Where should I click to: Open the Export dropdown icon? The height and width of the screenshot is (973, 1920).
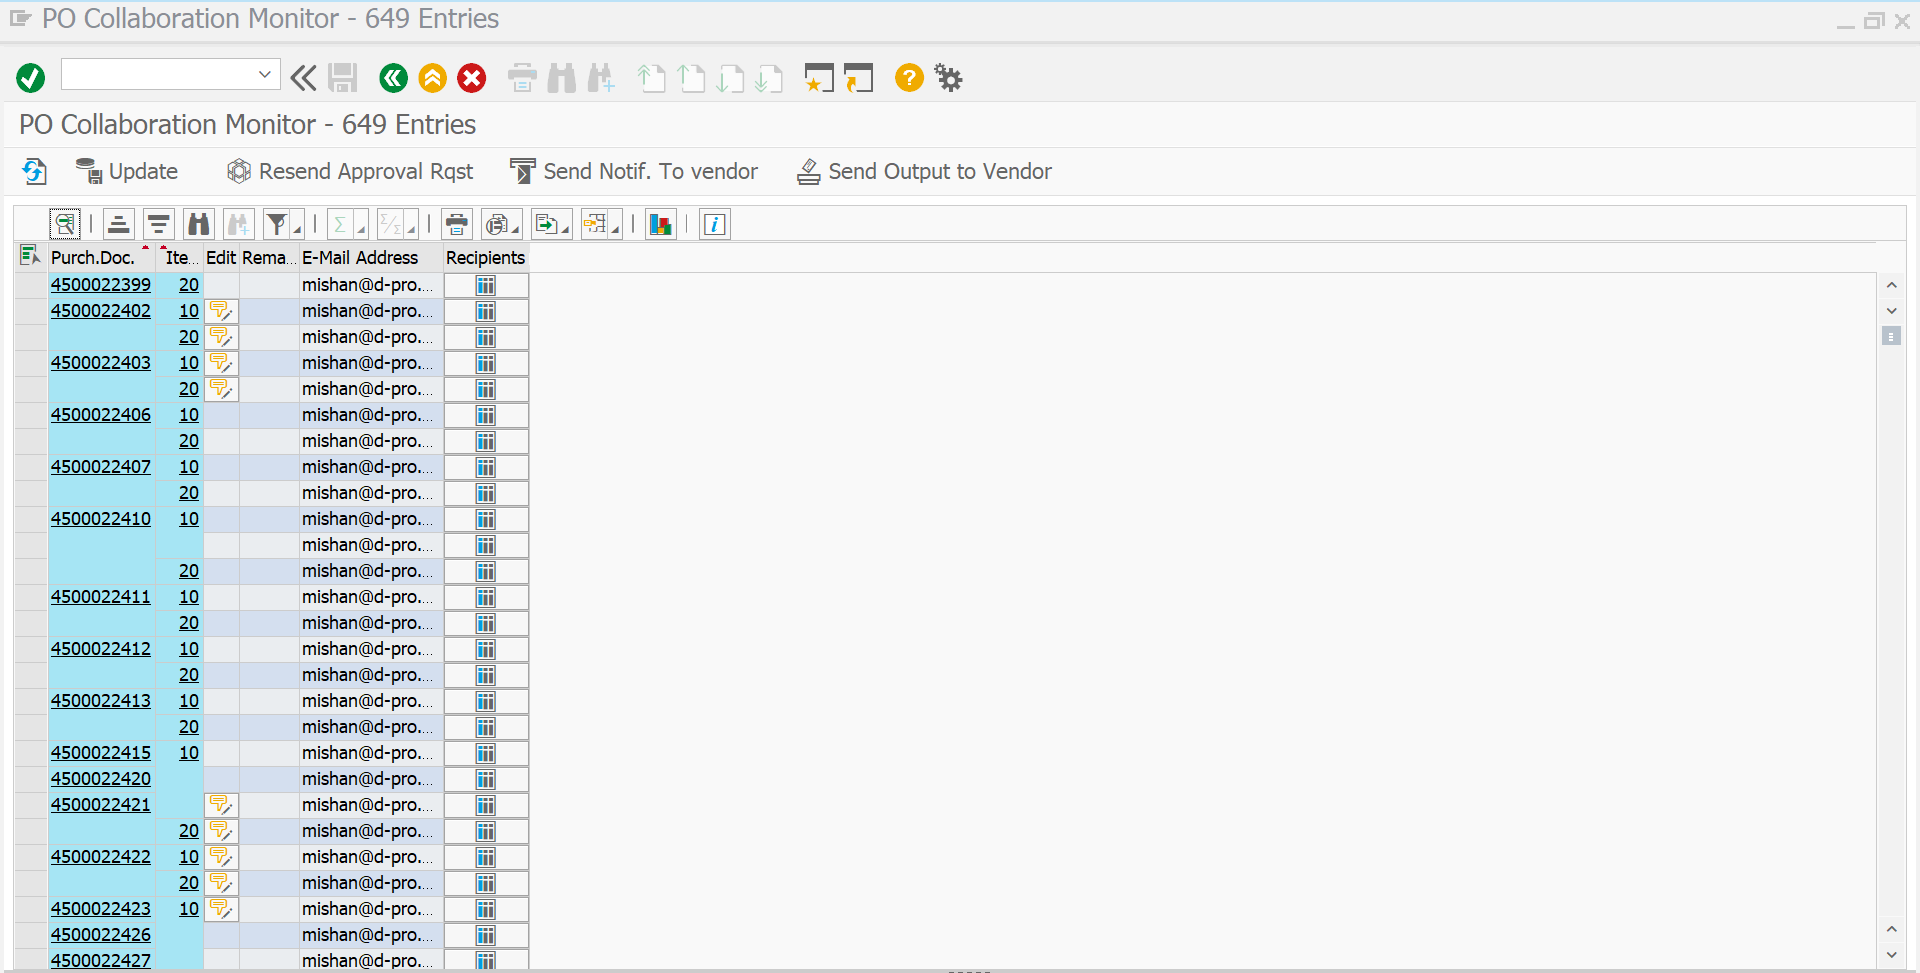pyautogui.click(x=551, y=224)
